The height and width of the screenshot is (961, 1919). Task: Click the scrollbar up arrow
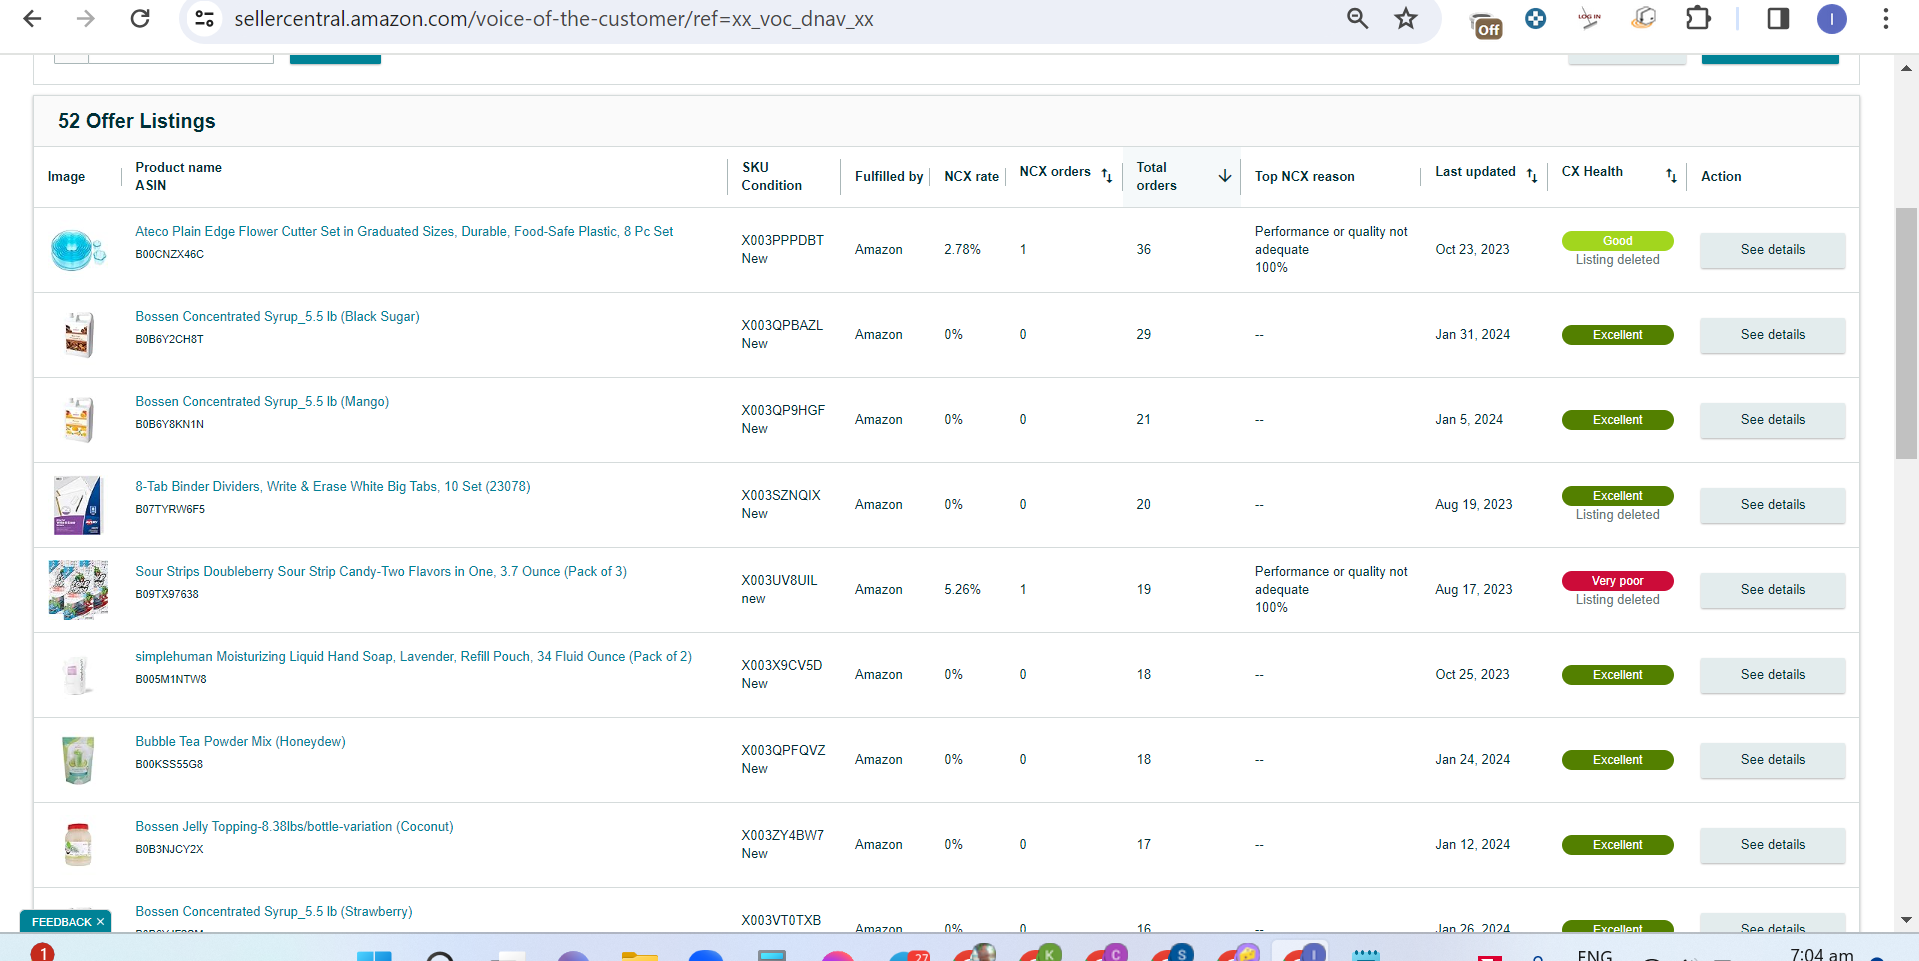pyautogui.click(x=1906, y=68)
